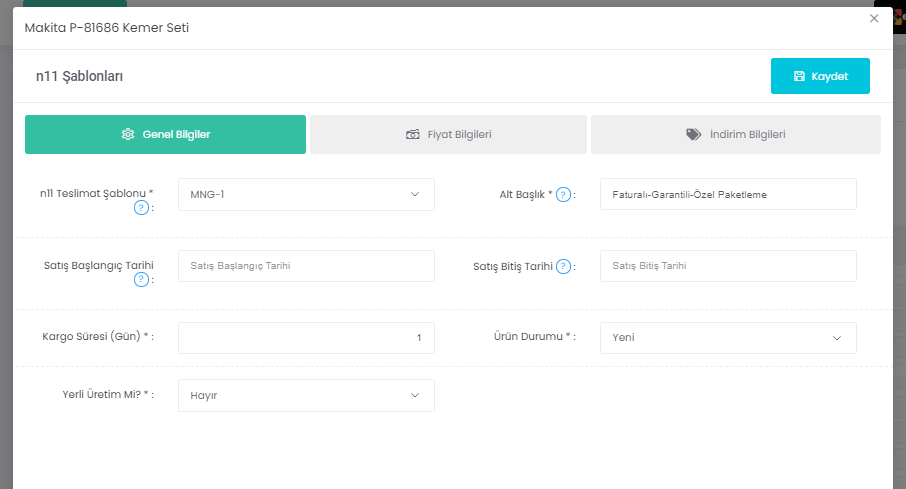Click the gear icon on Genel Bilgiler tab
The width and height of the screenshot is (906, 489).
tap(128, 134)
